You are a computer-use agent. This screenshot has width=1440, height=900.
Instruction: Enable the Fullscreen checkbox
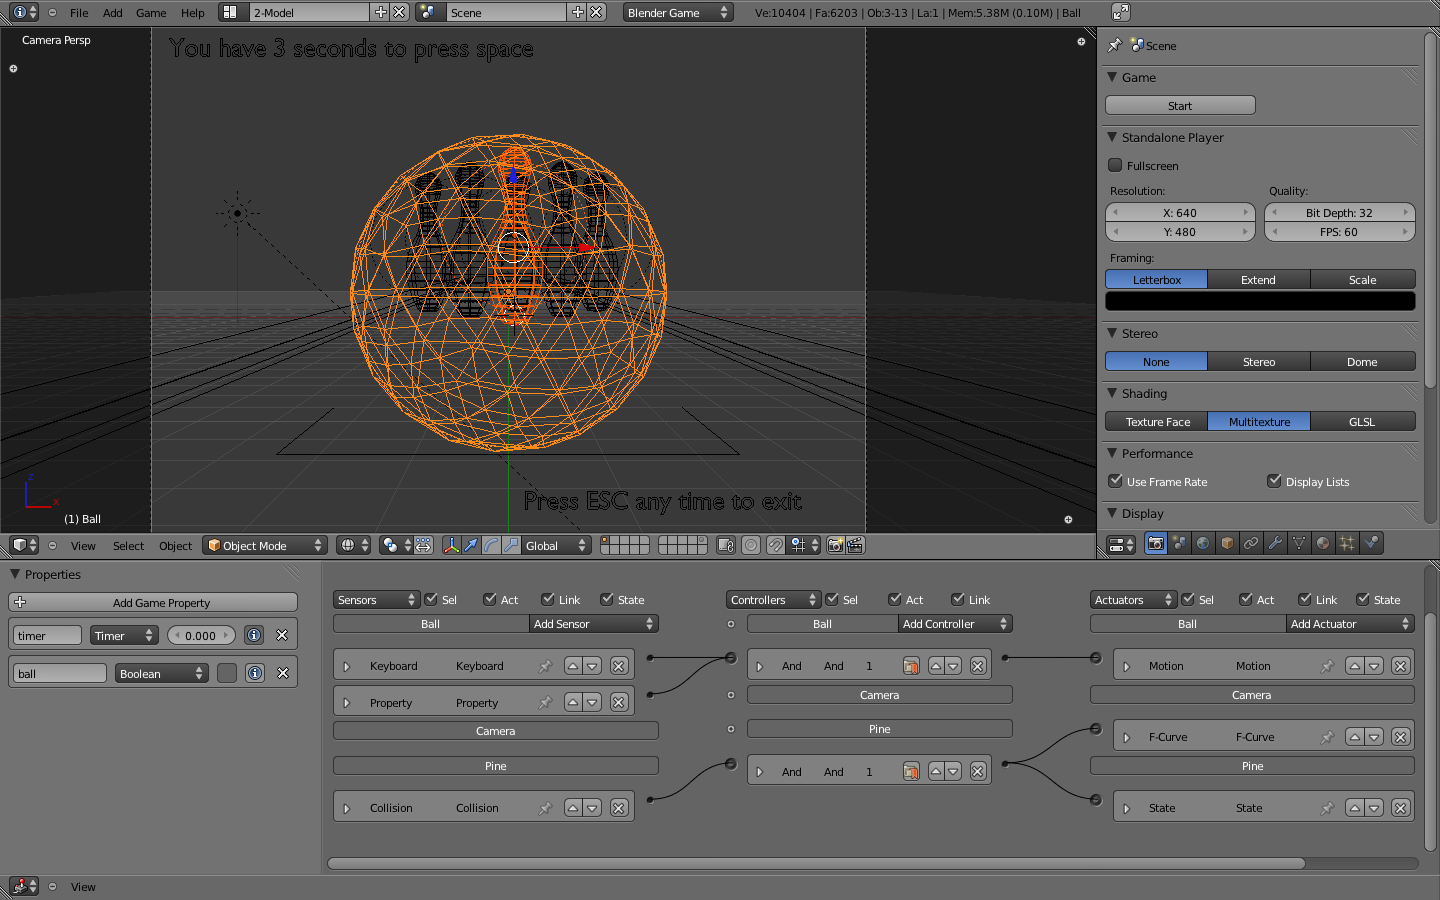1115,165
